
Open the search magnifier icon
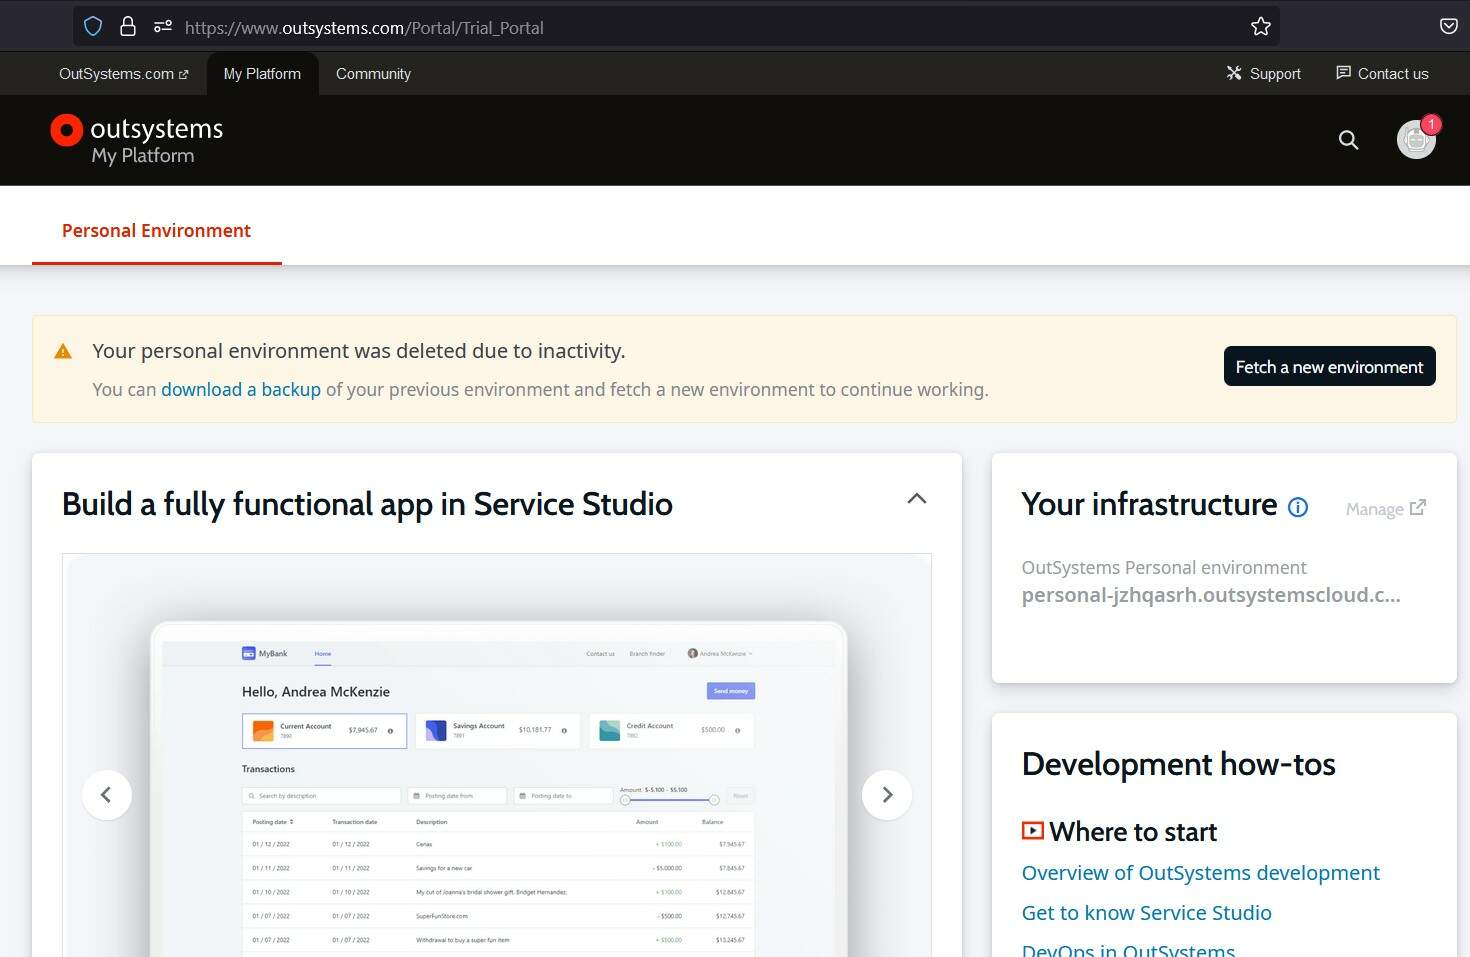click(x=1348, y=140)
